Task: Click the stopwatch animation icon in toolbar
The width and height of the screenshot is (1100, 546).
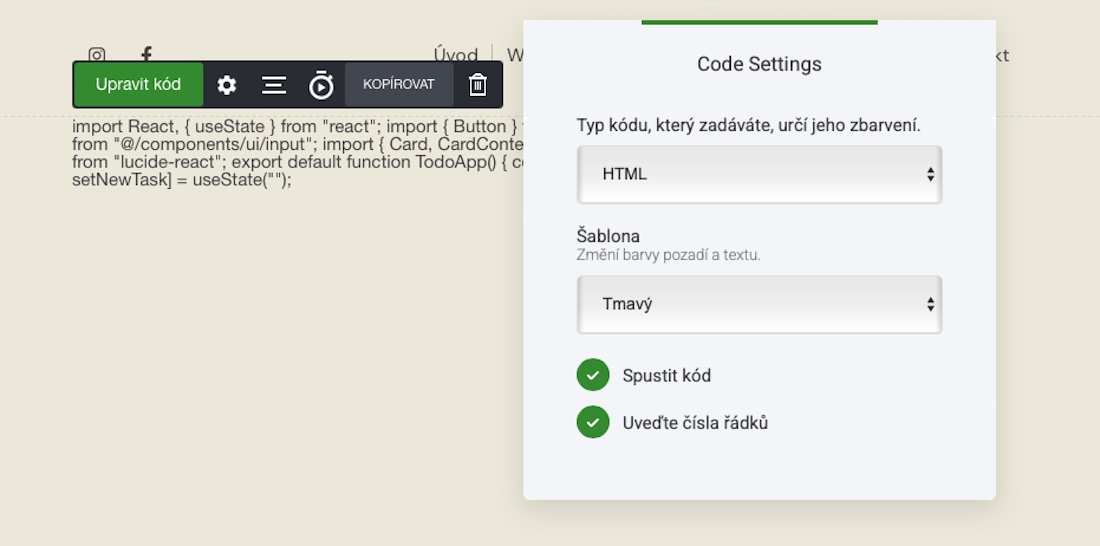Action: point(321,85)
